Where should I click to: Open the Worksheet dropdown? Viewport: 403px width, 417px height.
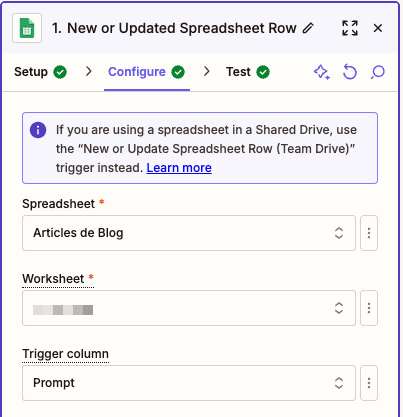coord(189,308)
